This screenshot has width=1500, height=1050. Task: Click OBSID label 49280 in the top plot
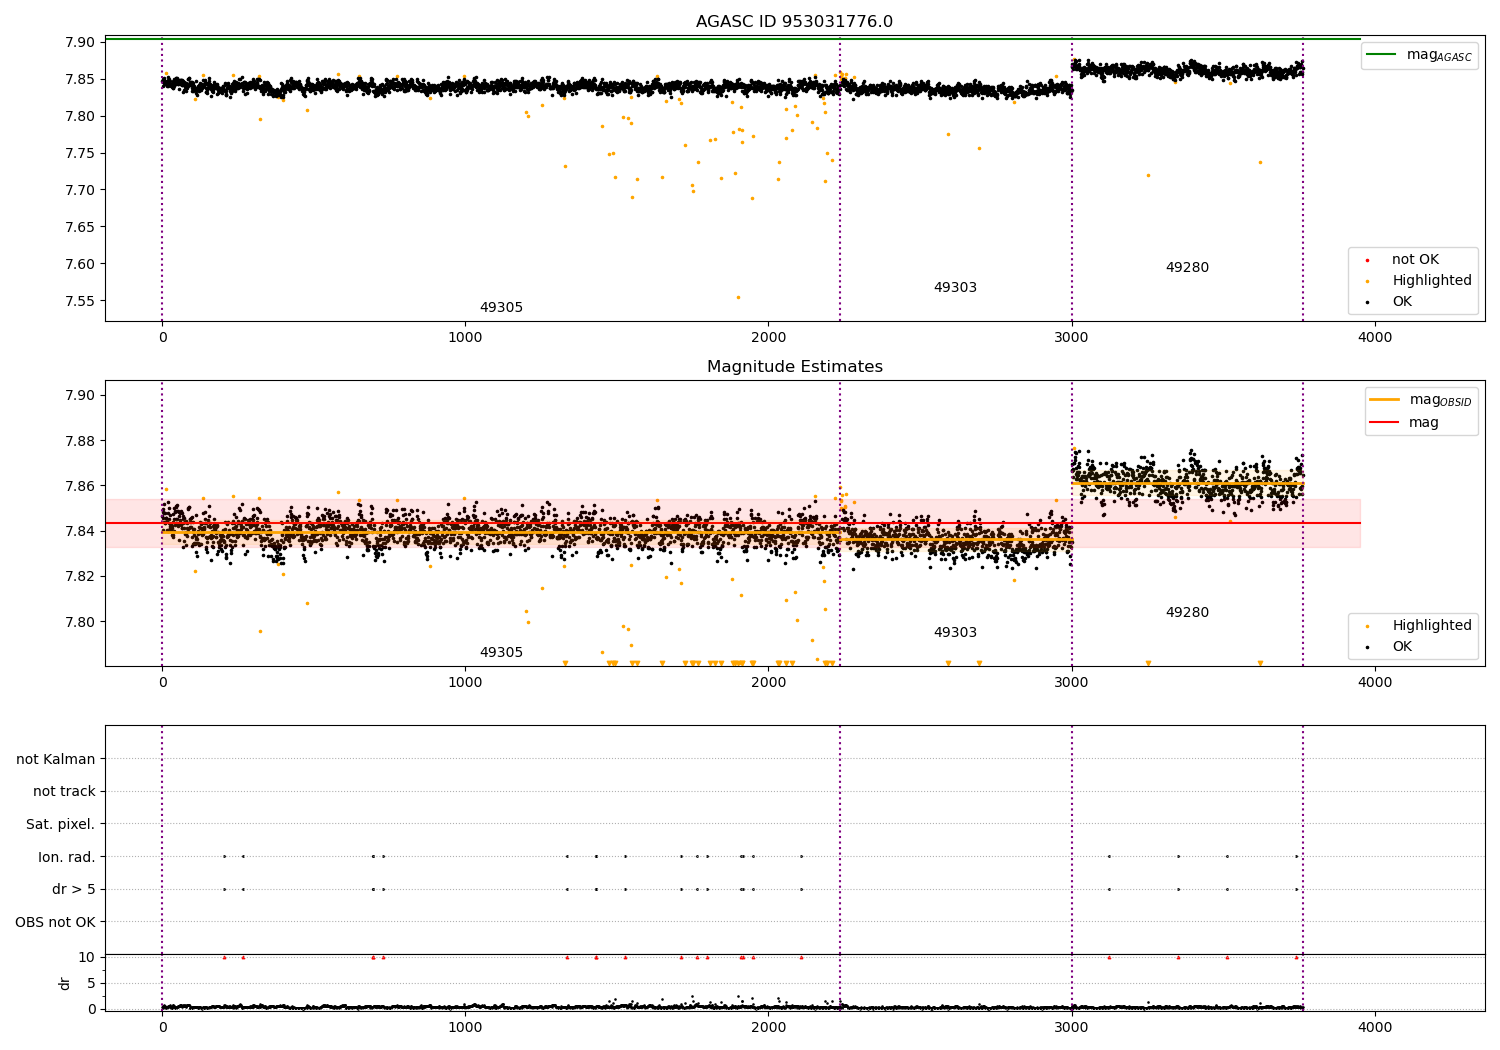coord(1187,268)
